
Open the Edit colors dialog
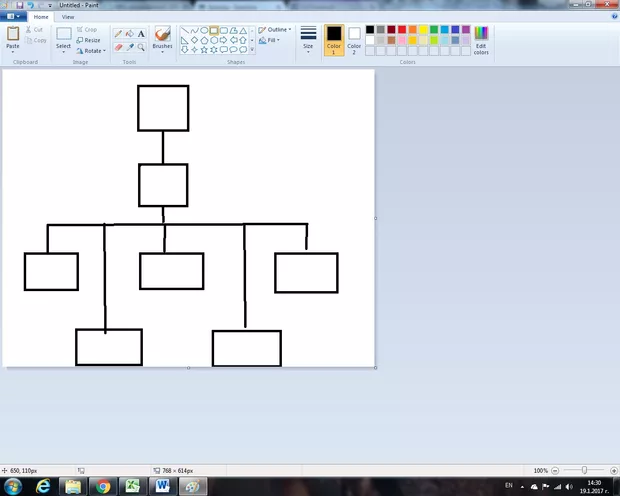tap(481, 38)
